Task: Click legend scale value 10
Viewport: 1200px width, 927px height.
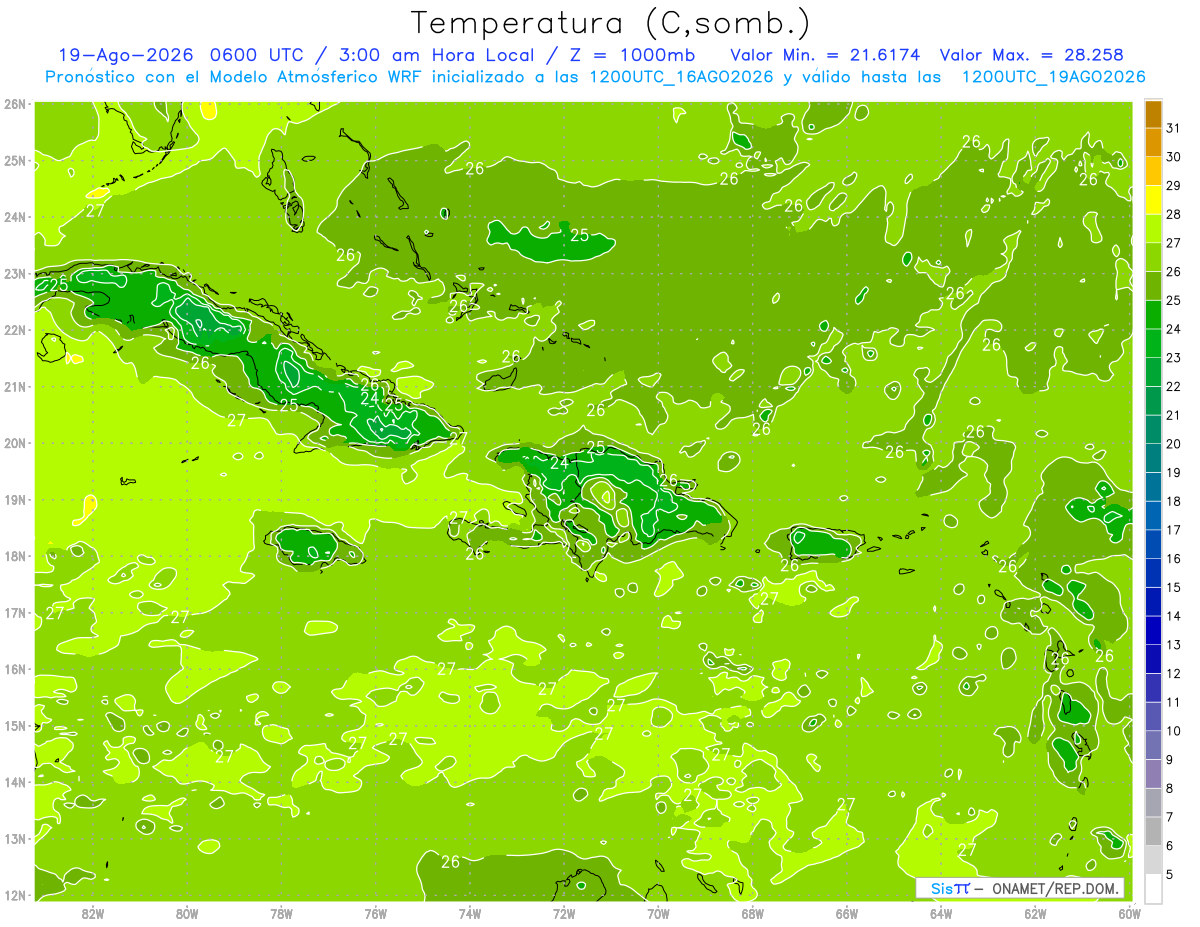Action: coord(1174,730)
